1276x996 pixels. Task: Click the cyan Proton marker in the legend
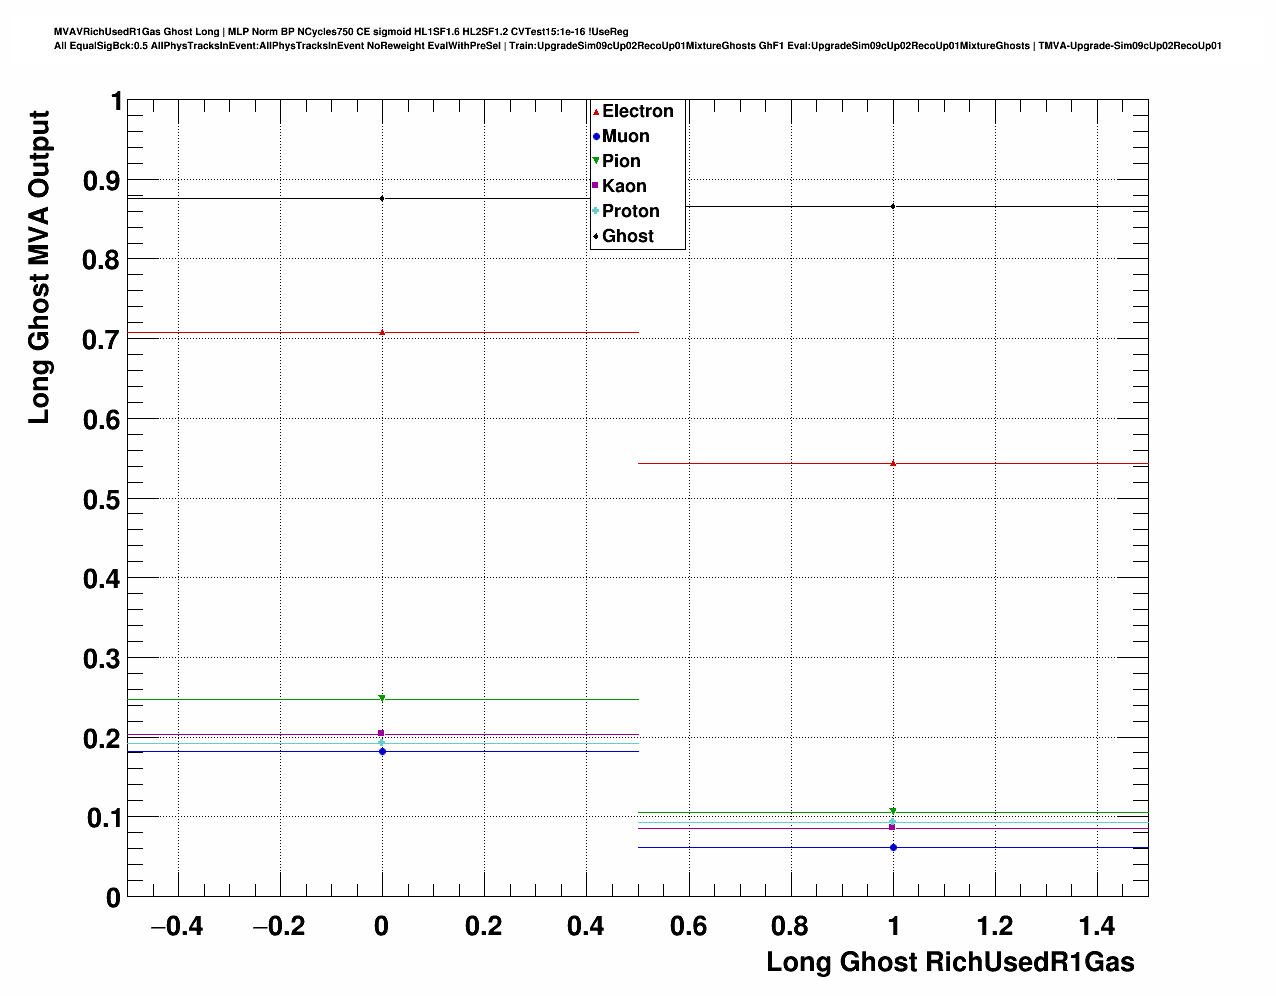point(597,211)
